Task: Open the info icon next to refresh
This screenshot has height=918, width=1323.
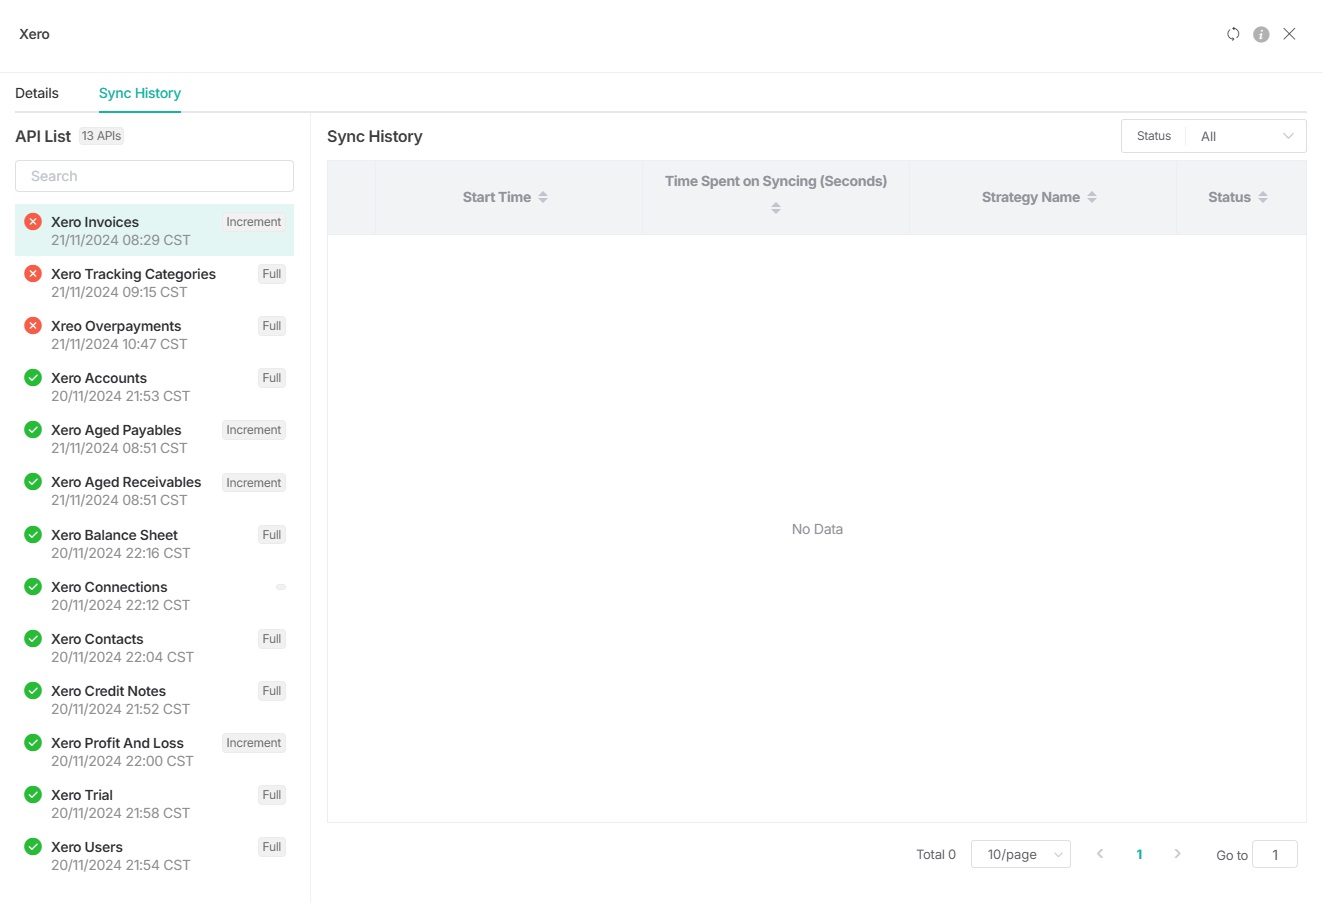Action: pyautogui.click(x=1261, y=34)
